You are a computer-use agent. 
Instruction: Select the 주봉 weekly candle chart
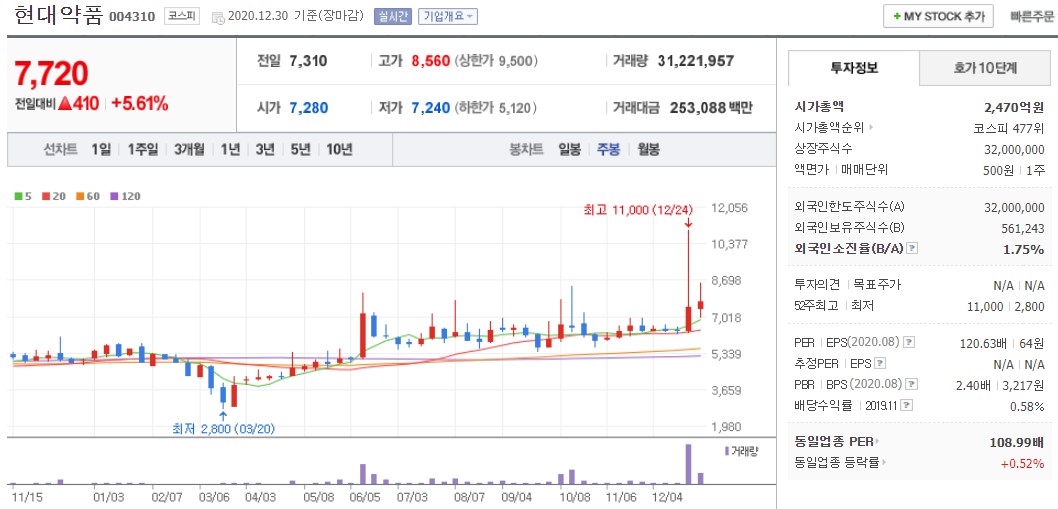(609, 149)
